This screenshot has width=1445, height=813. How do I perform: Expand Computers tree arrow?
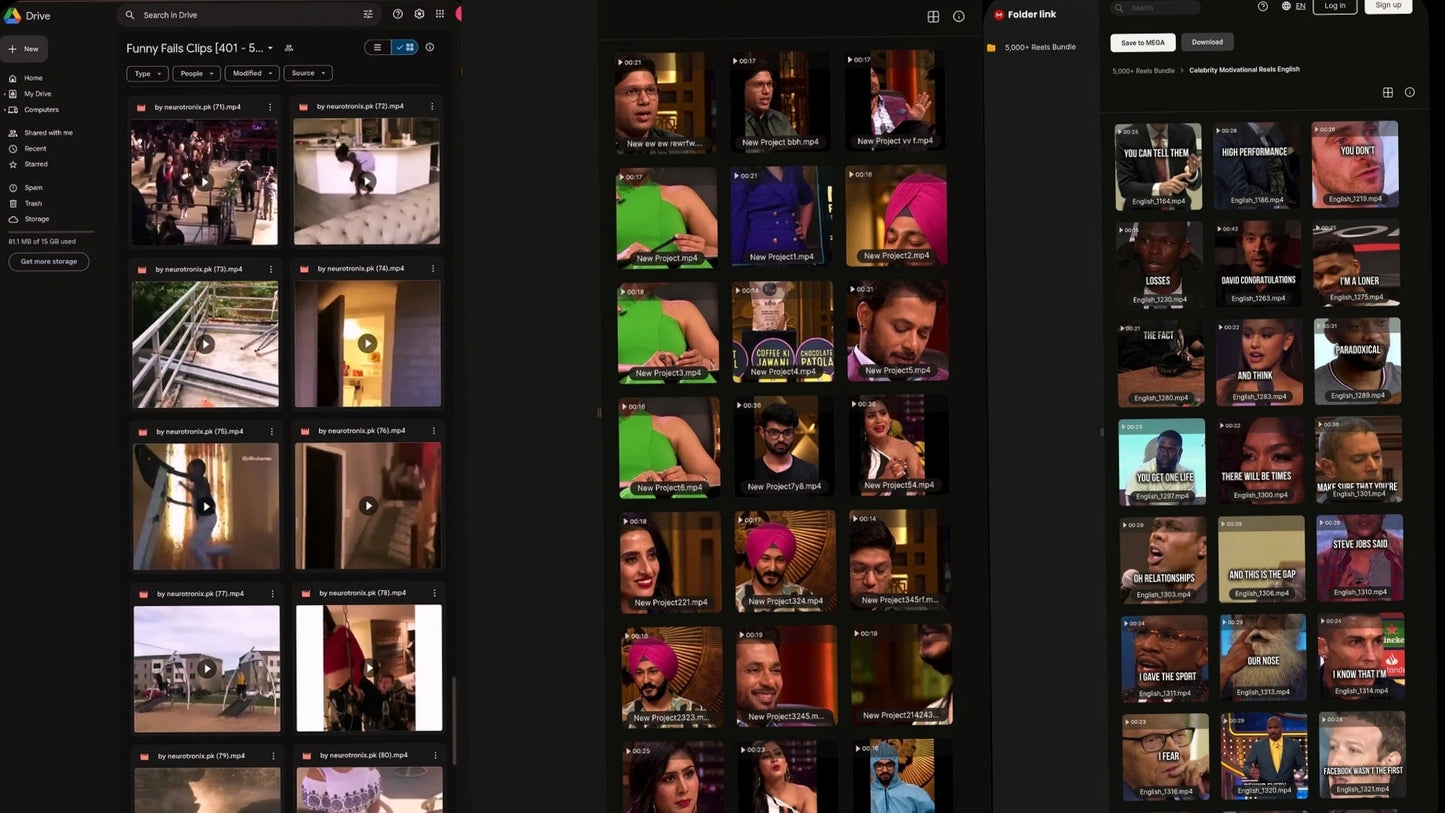coord(4,110)
